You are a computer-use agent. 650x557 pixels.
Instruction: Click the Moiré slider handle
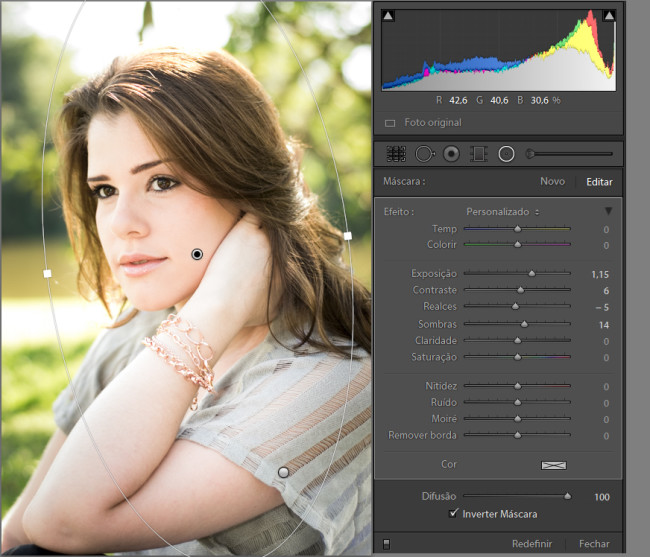pos(517,419)
